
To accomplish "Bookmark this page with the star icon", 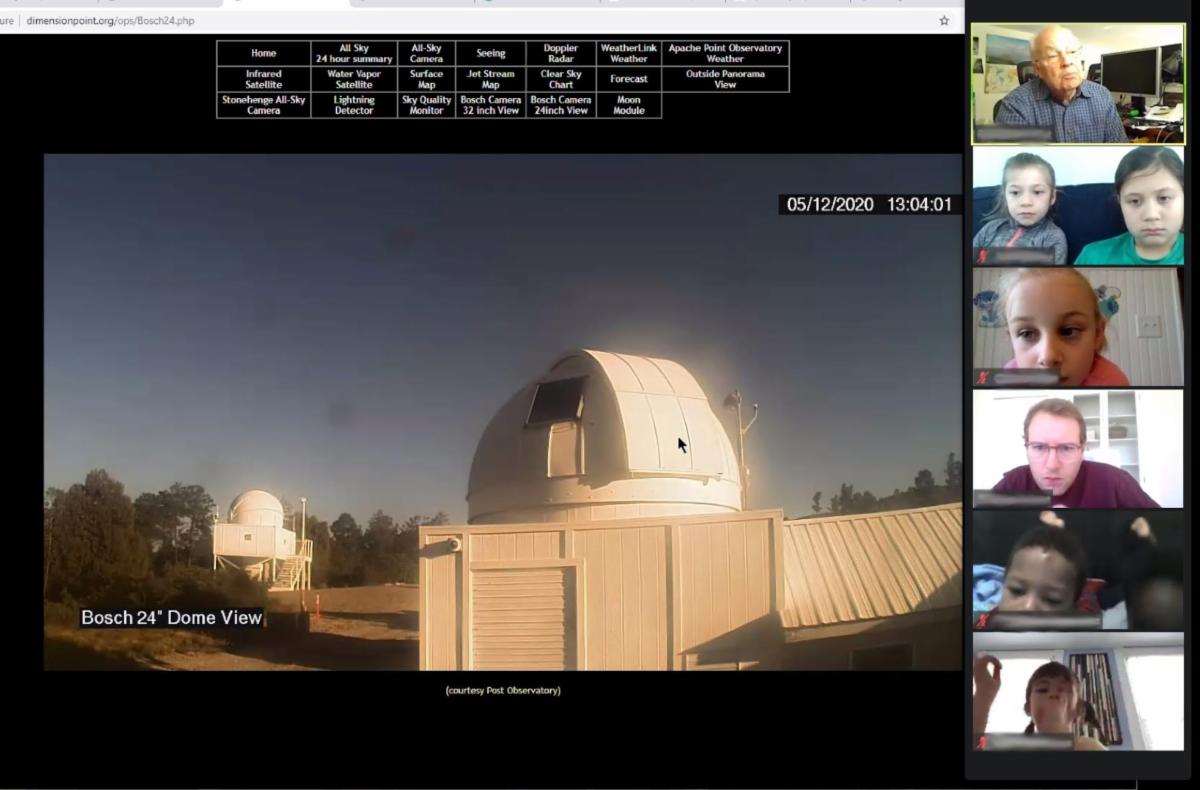I will point(943,20).
